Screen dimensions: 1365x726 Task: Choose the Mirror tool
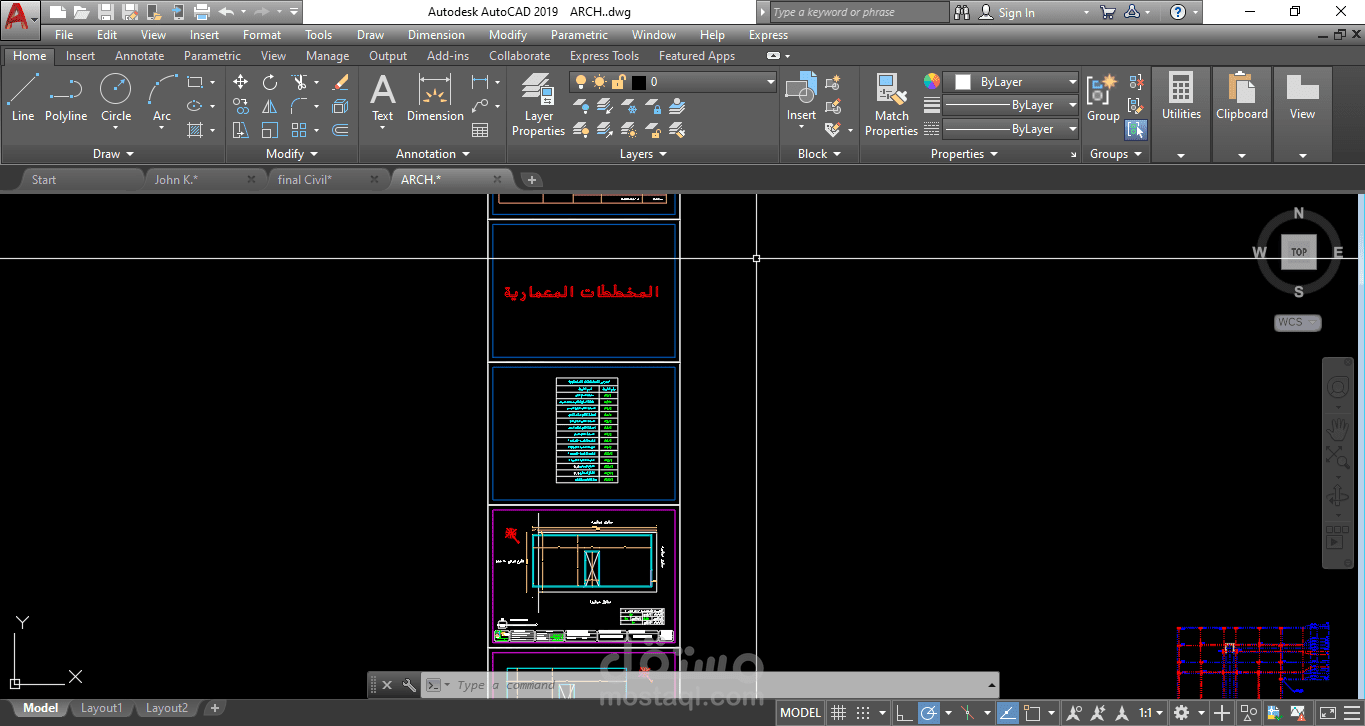click(270, 106)
